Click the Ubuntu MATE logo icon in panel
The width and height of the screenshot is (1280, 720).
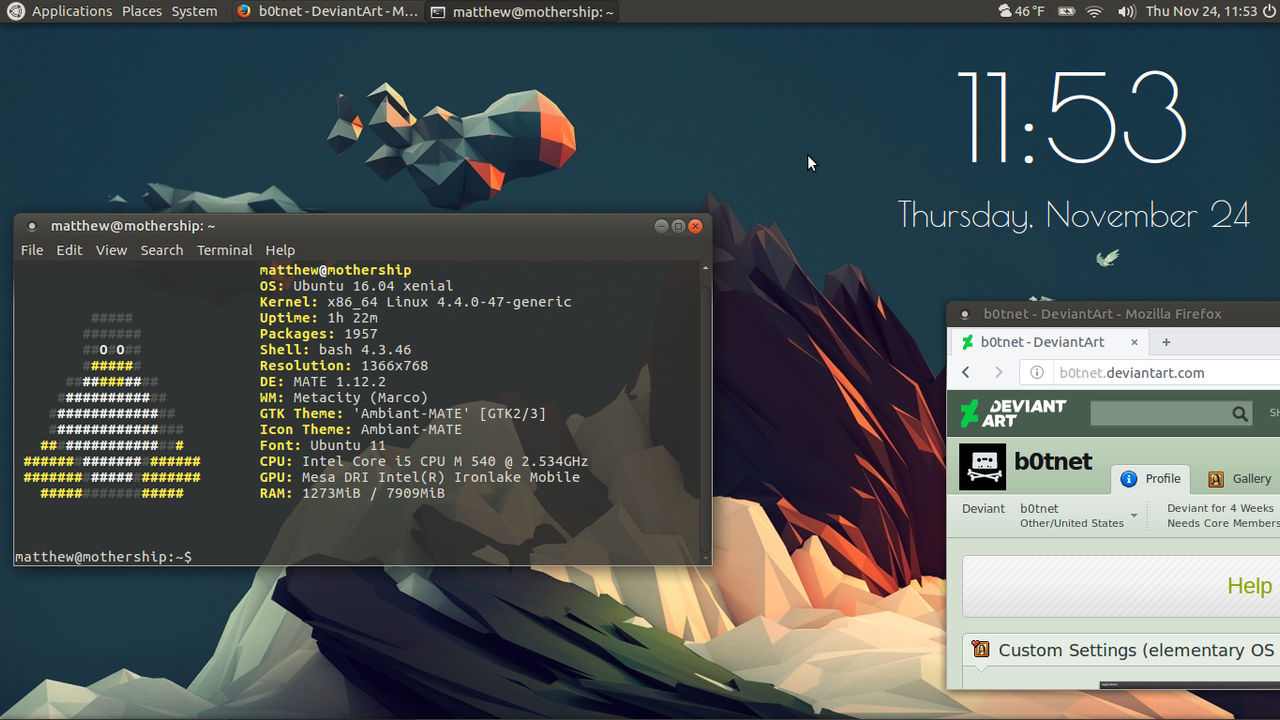tap(15, 11)
